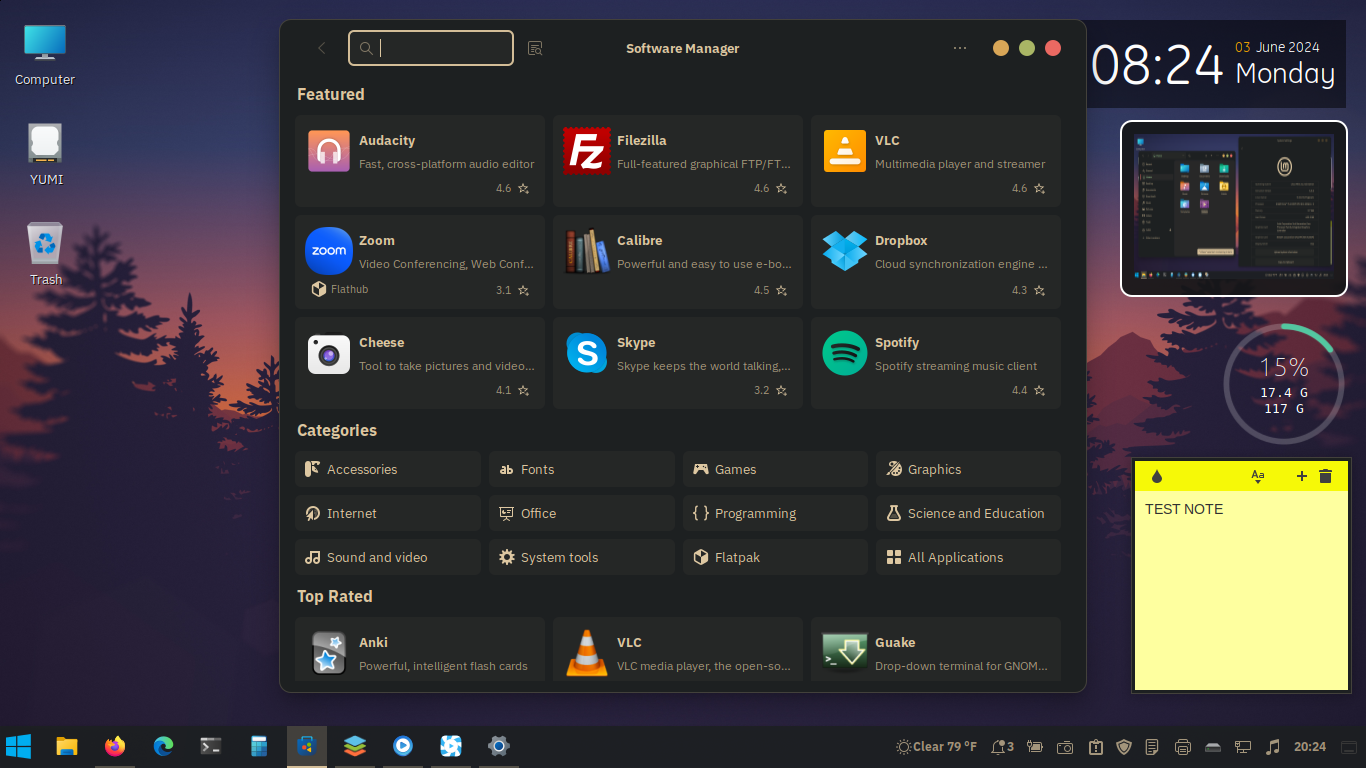The height and width of the screenshot is (768, 1366).
Task: Browse the System tools category
Action: (x=582, y=557)
